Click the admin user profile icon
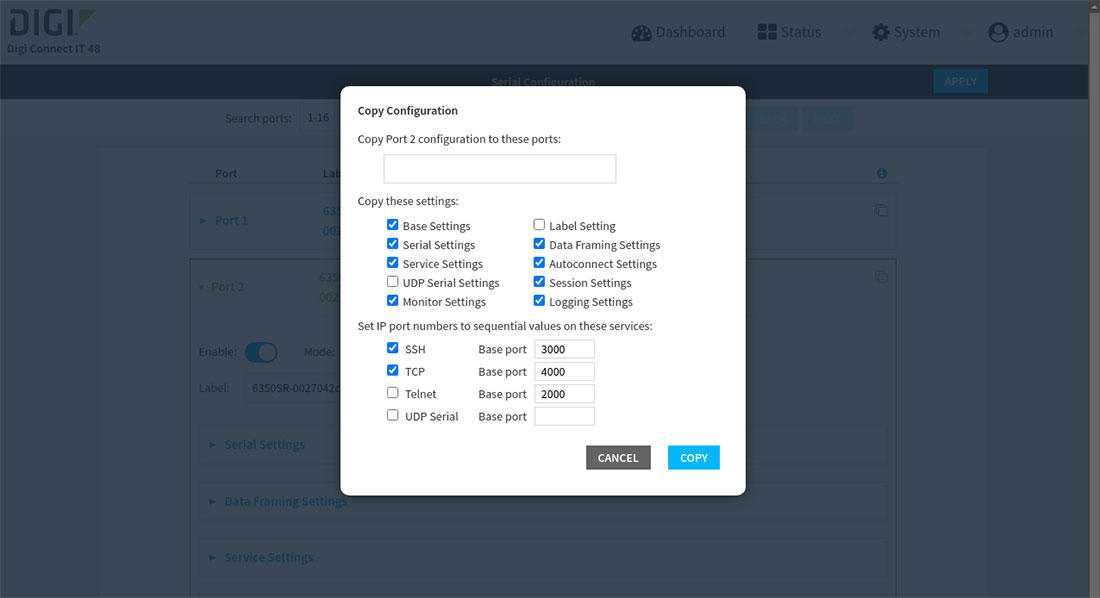The height and width of the screenshot is (598, 1100). [997, 32]
